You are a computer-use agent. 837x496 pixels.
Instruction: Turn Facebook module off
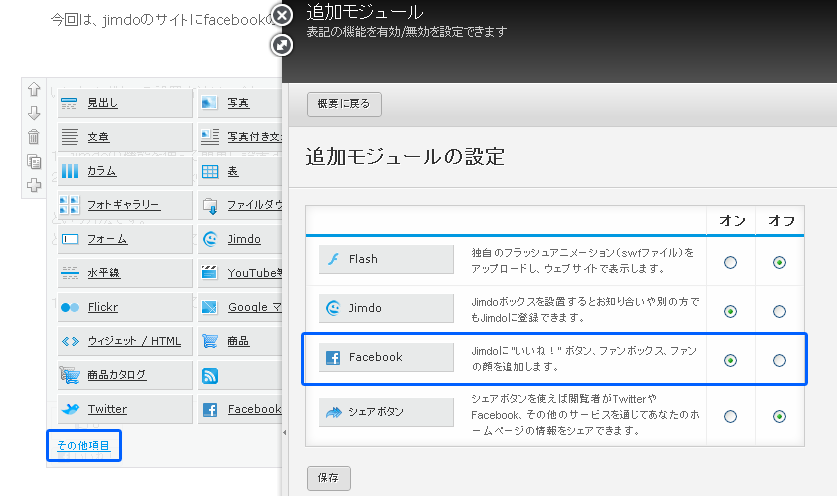779,360
